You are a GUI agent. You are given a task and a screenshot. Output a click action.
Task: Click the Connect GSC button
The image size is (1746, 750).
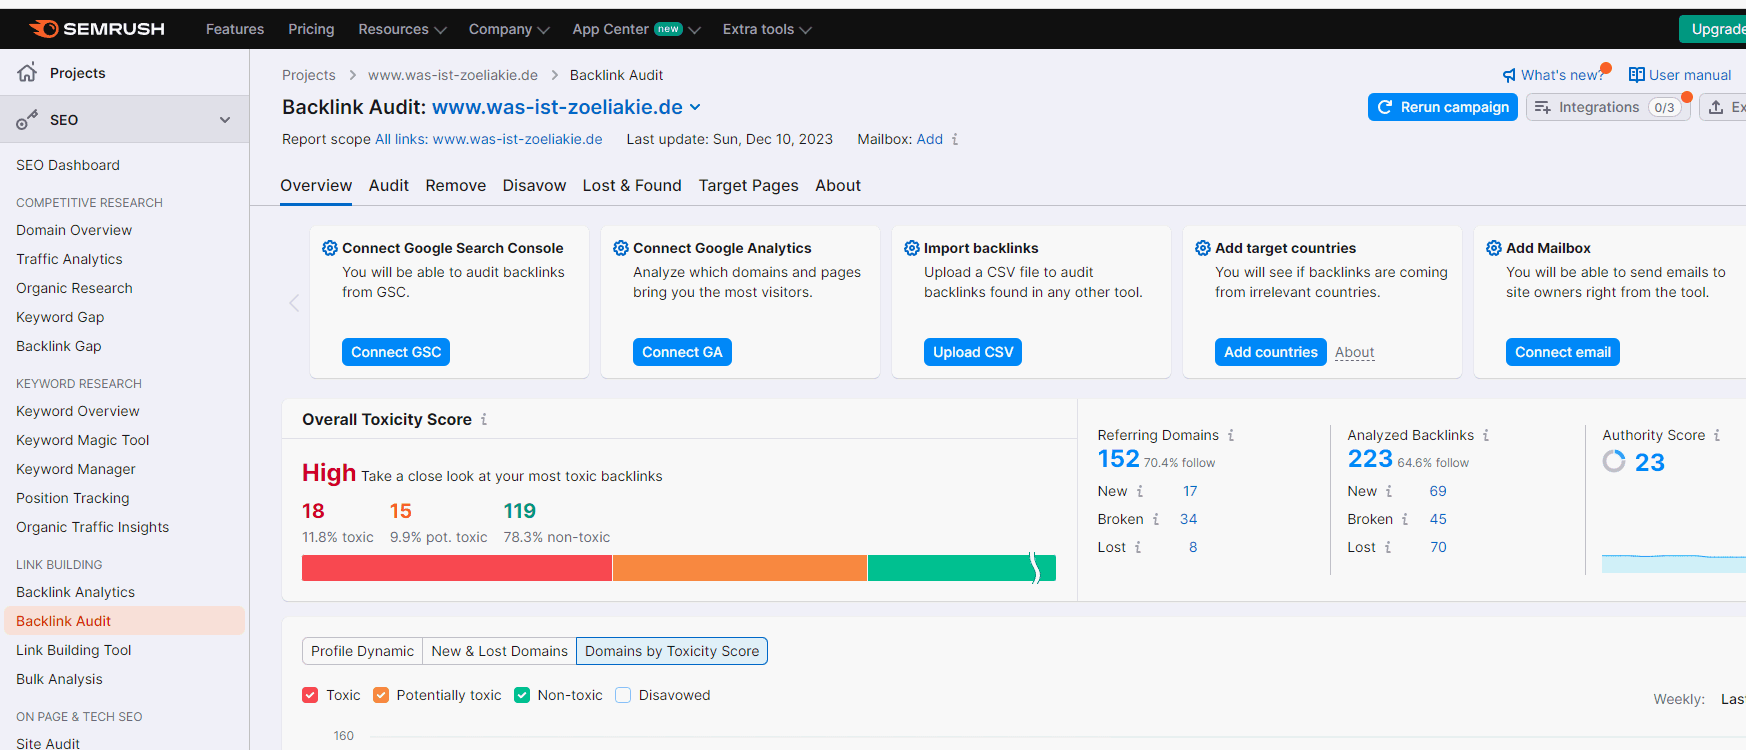396,352
